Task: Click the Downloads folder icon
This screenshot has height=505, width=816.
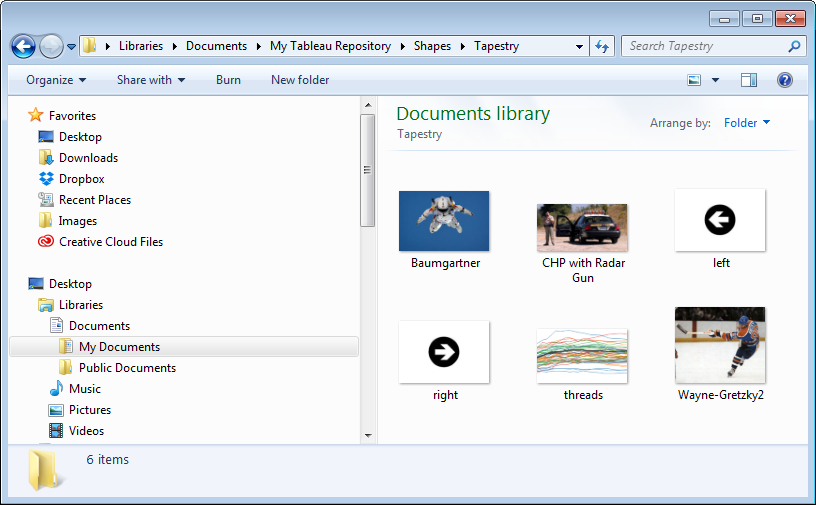Action: (x=46, y=157)
